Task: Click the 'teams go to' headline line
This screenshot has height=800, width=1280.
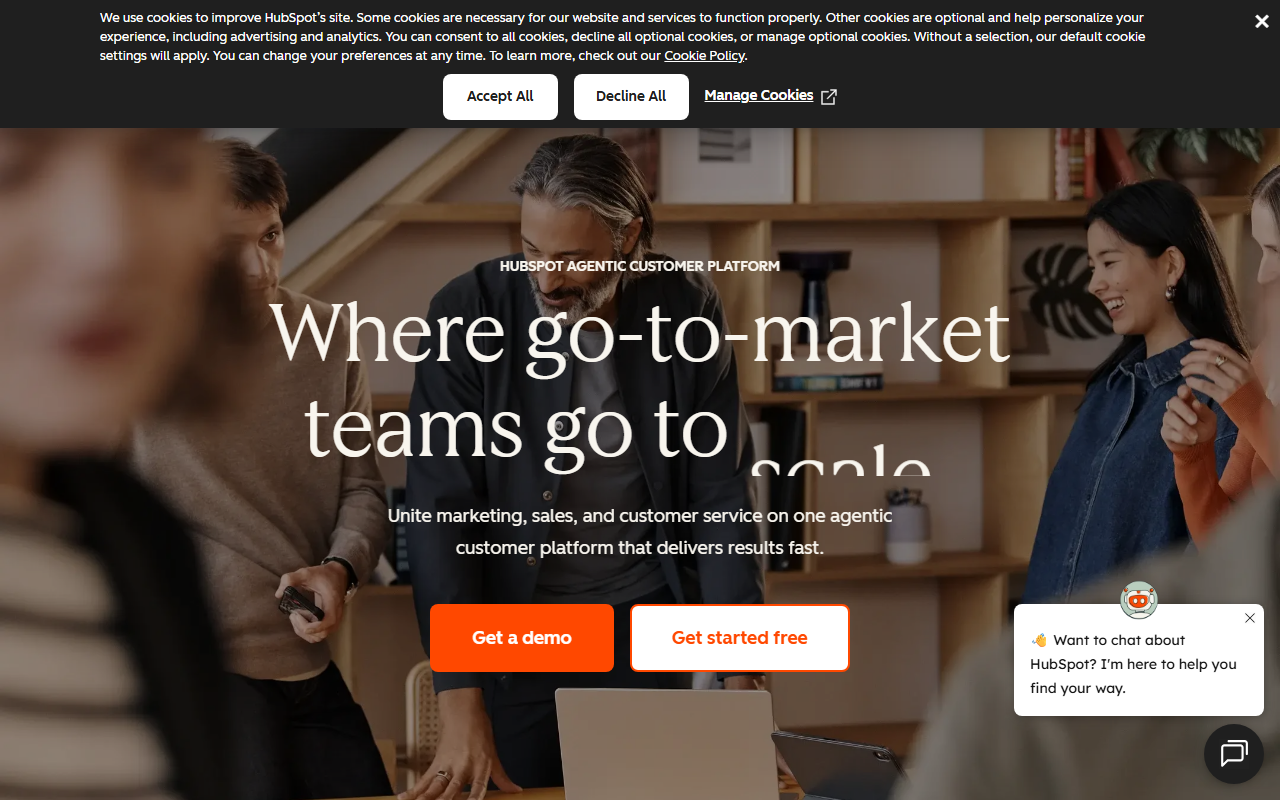Action: pos(516,429)
